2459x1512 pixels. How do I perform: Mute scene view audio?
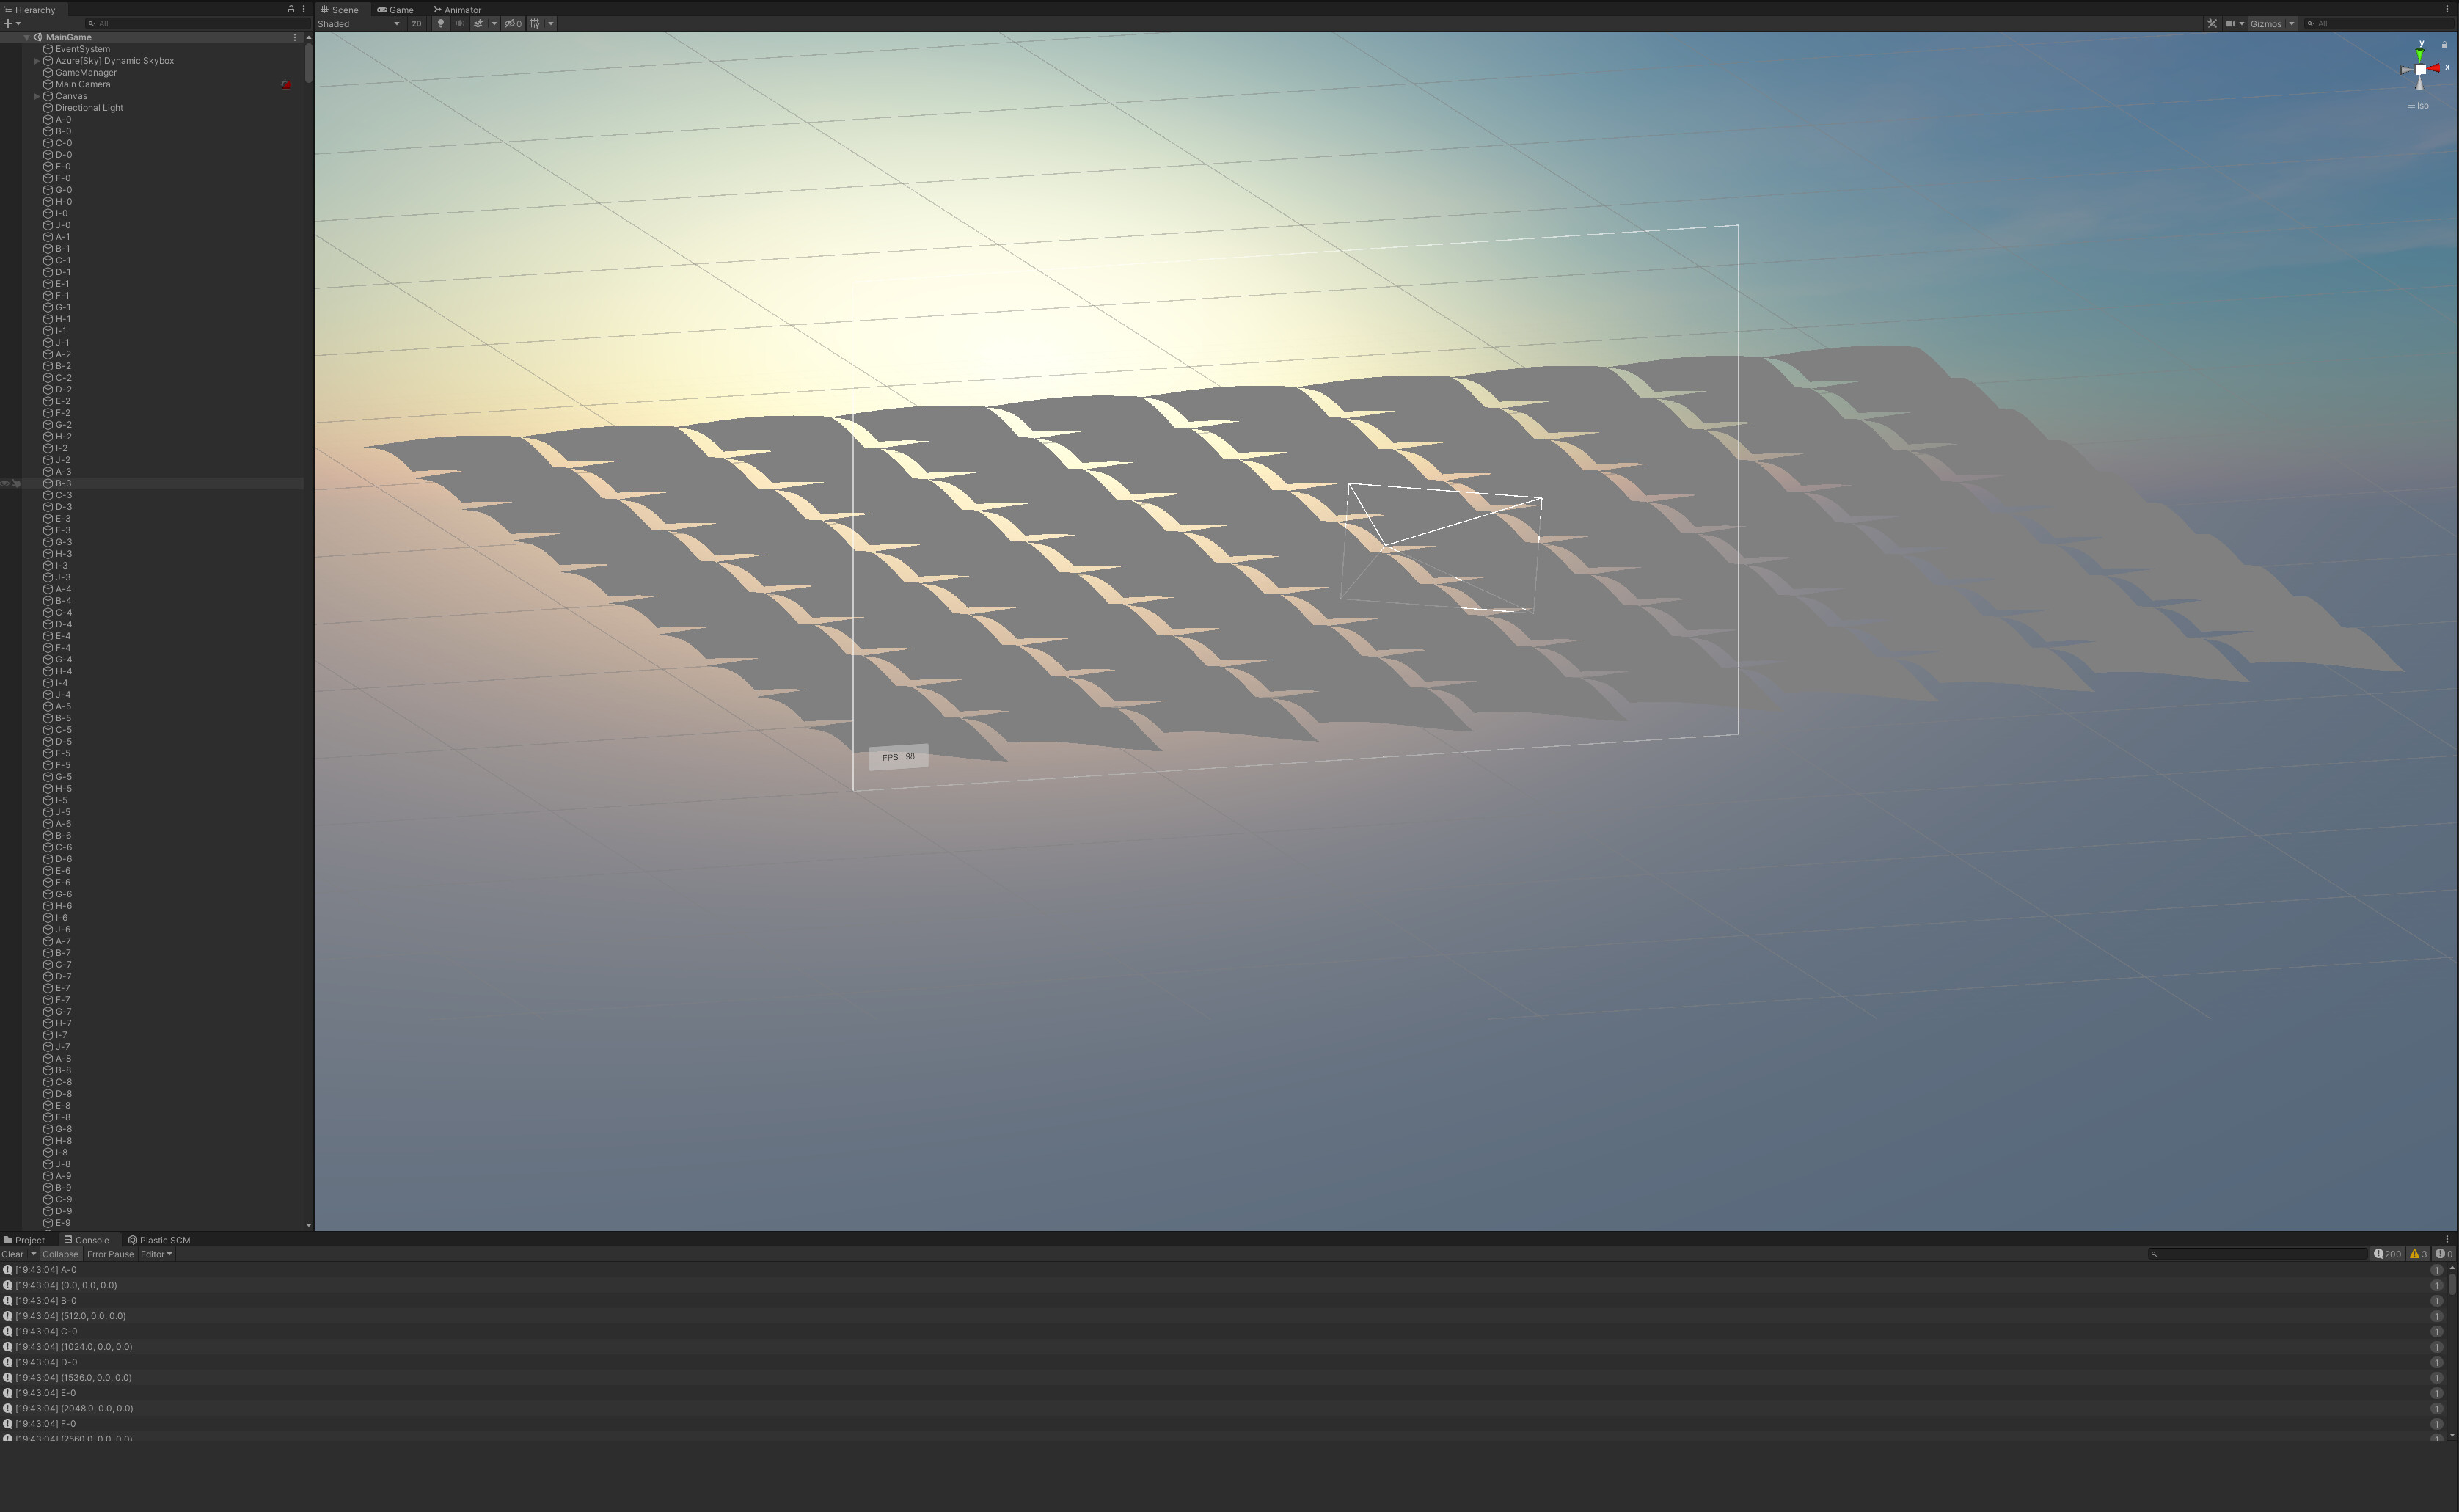(459, 23)
